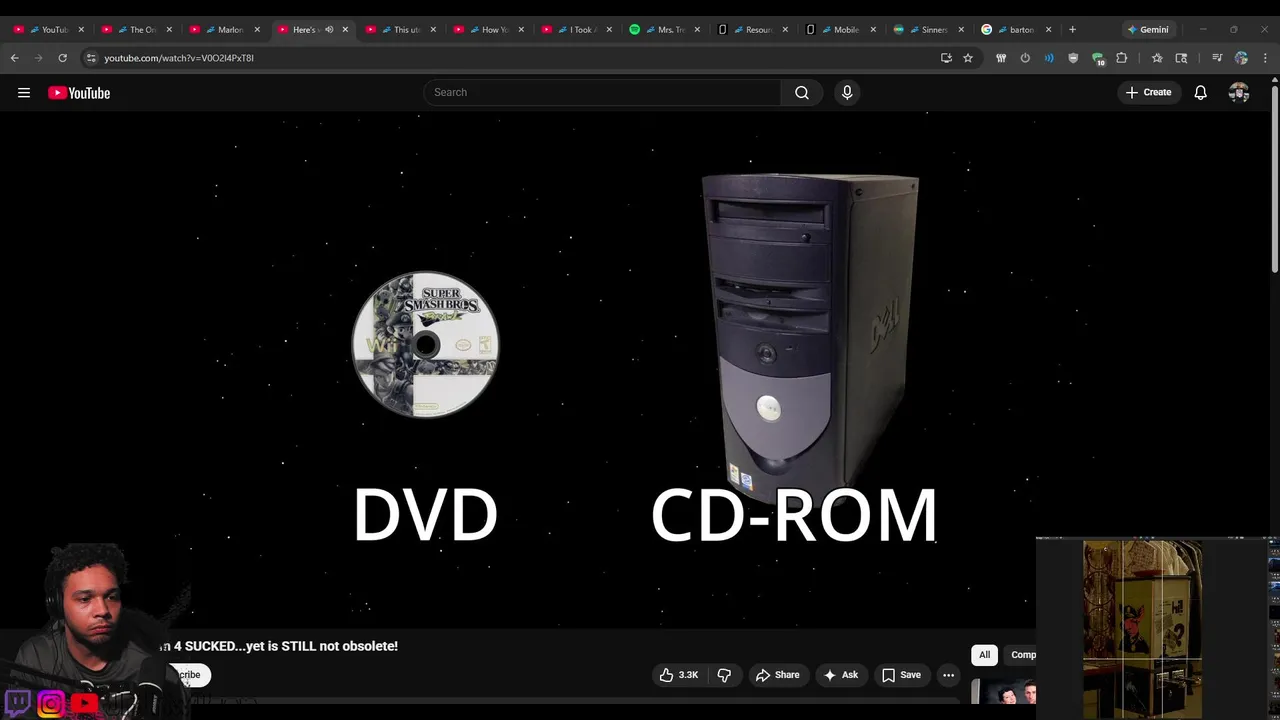Switch to the 'Marlon' tab
The height and width of the screenshot is (720, 1280).
coord(223,30)
